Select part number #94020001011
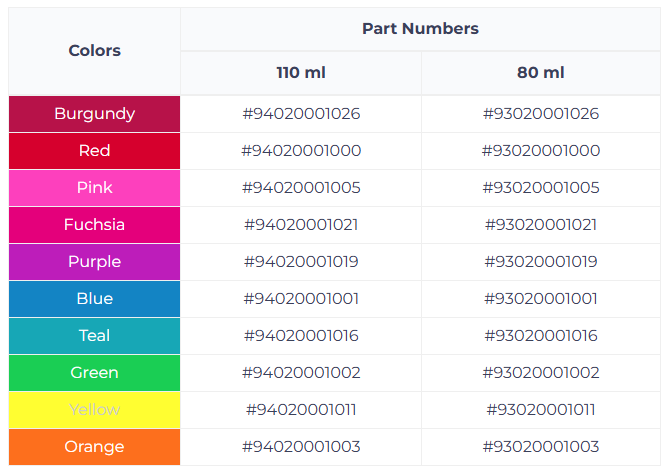Image resolution: width=669 pixels, height=476 pixels. coord(301,410)
